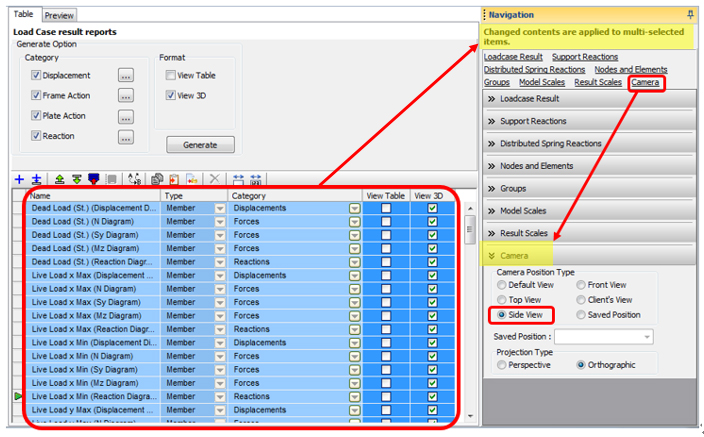Image resolution: width=704 pixels, height=437 pixels.
Task: Click the gray X delete icon
Action: (x=215, y=179)
